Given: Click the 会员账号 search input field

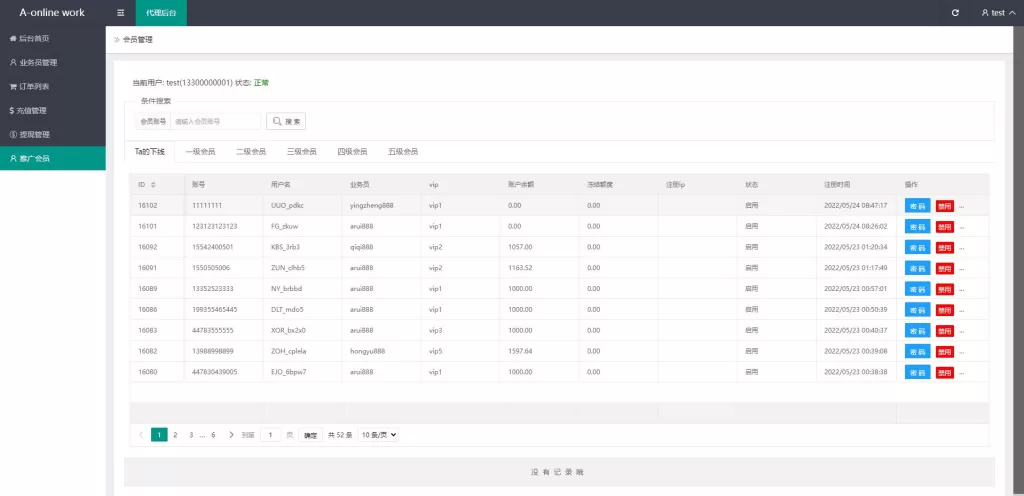Looking at the screenshot, I should 215,121.
